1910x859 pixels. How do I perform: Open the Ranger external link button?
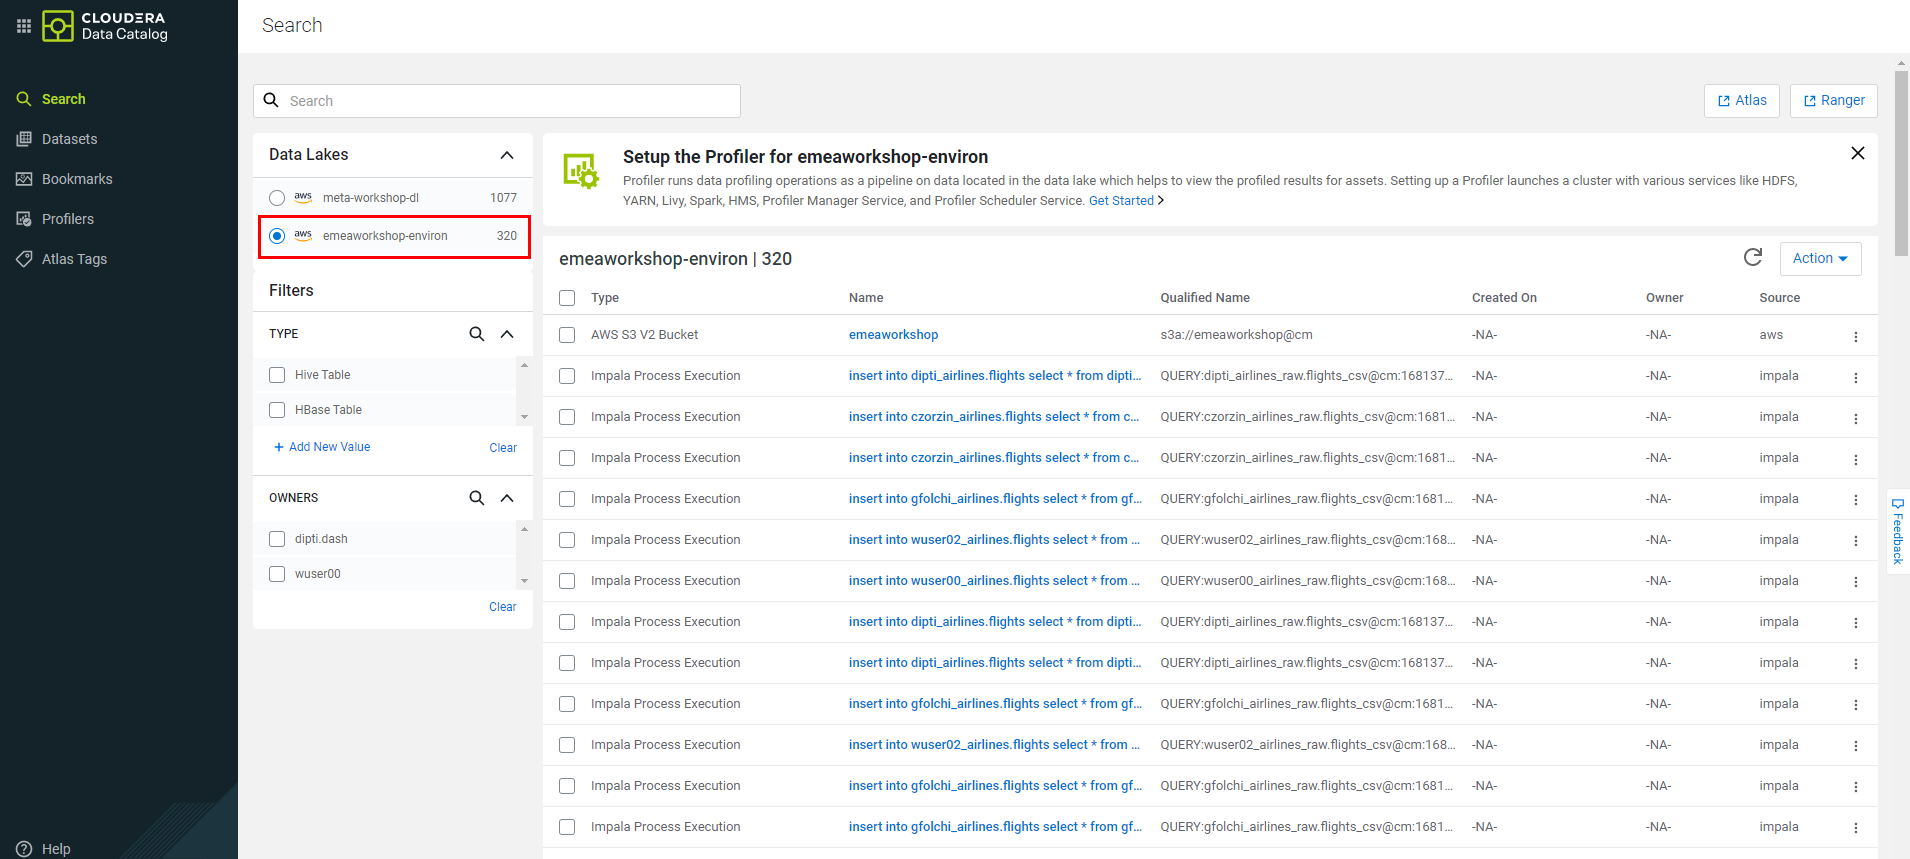(1833, 100)
